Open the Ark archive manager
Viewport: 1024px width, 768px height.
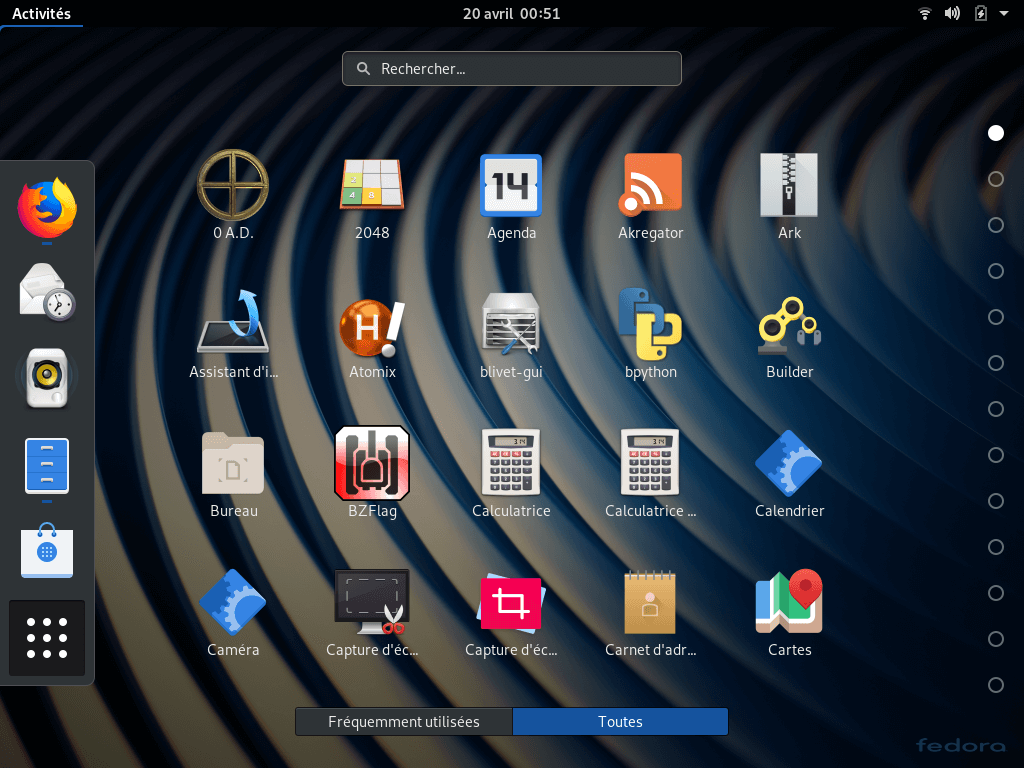click(789, 185)
